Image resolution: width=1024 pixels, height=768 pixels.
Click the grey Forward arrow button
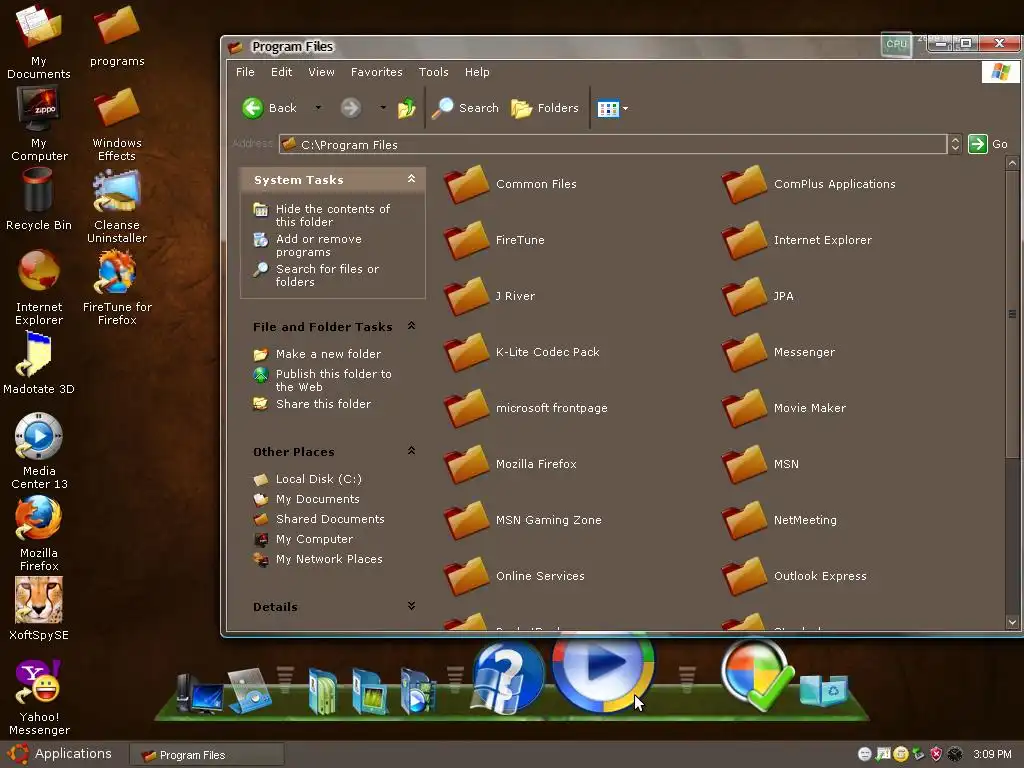pos(351,108)
